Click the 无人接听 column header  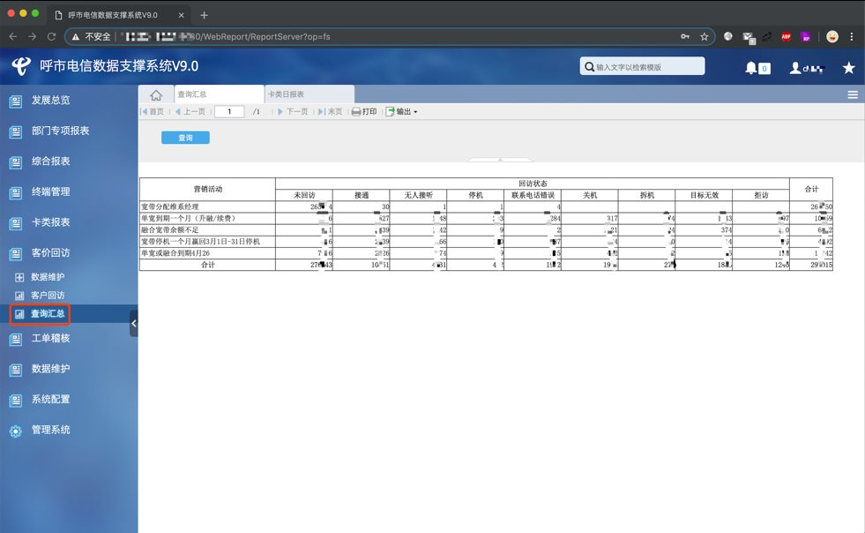[x=418, y=195]
